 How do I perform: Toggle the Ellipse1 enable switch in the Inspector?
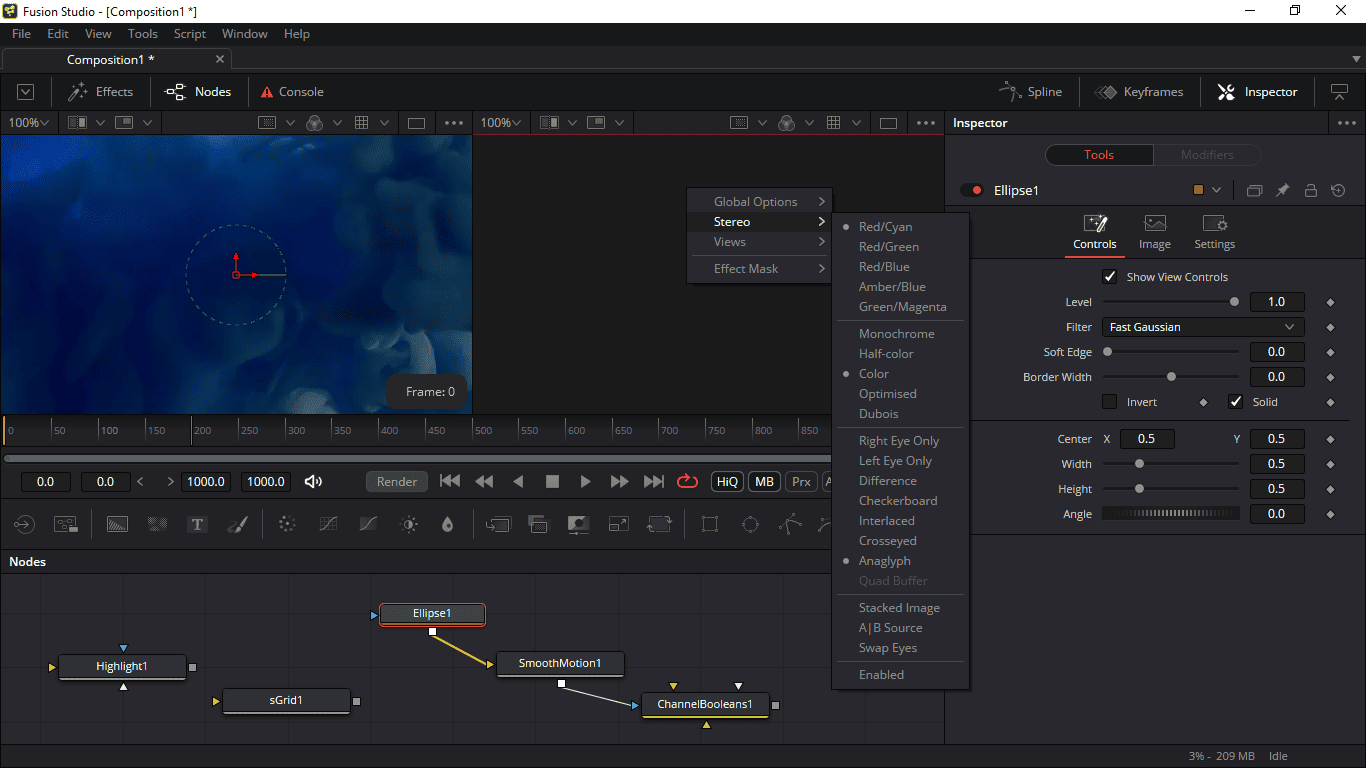[972, 190]
